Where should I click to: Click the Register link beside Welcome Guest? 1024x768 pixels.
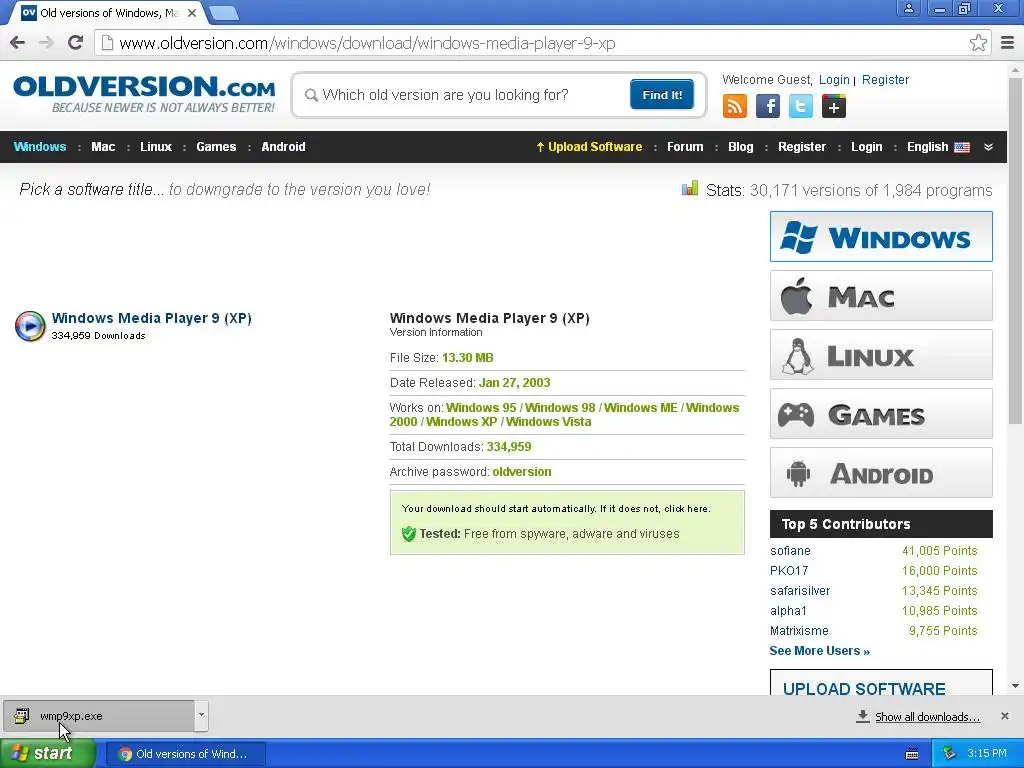coord(886,80)
